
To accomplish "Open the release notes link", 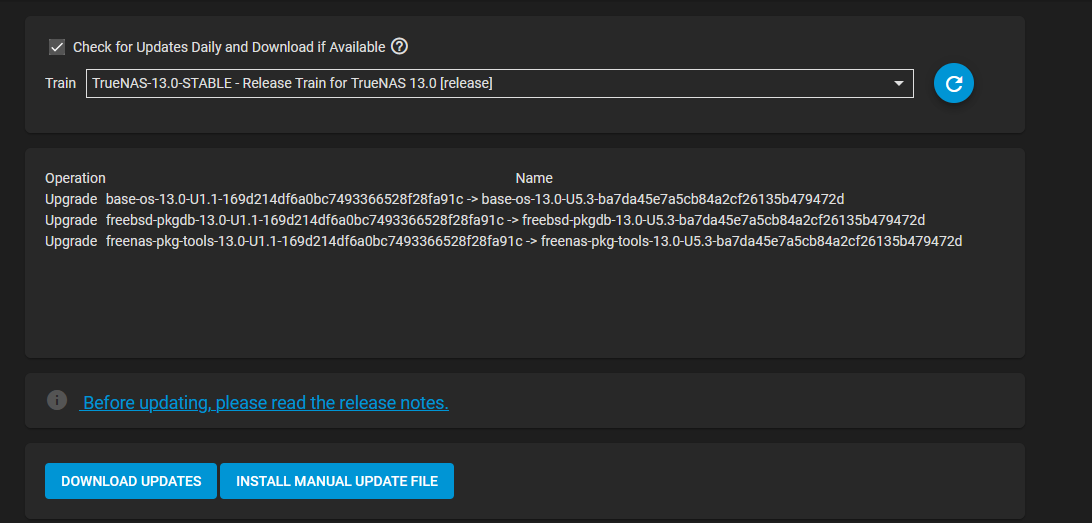I will pos(265,403).
